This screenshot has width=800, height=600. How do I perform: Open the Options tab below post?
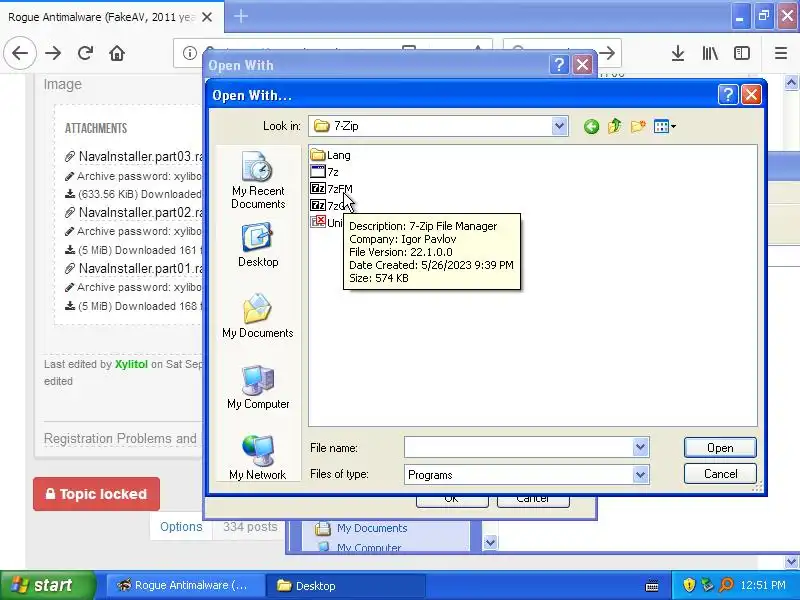(x=181, y=527)
